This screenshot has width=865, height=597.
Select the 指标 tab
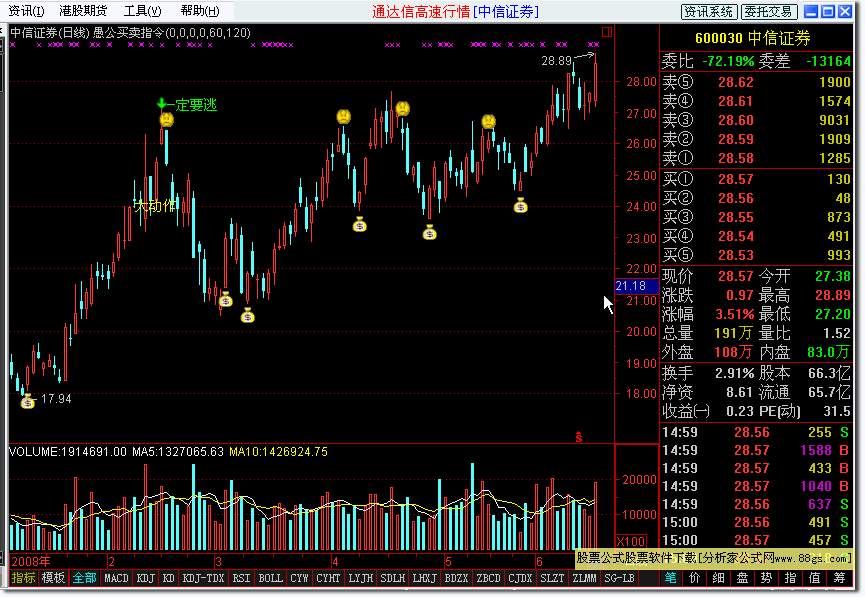[x=23, y=578]
